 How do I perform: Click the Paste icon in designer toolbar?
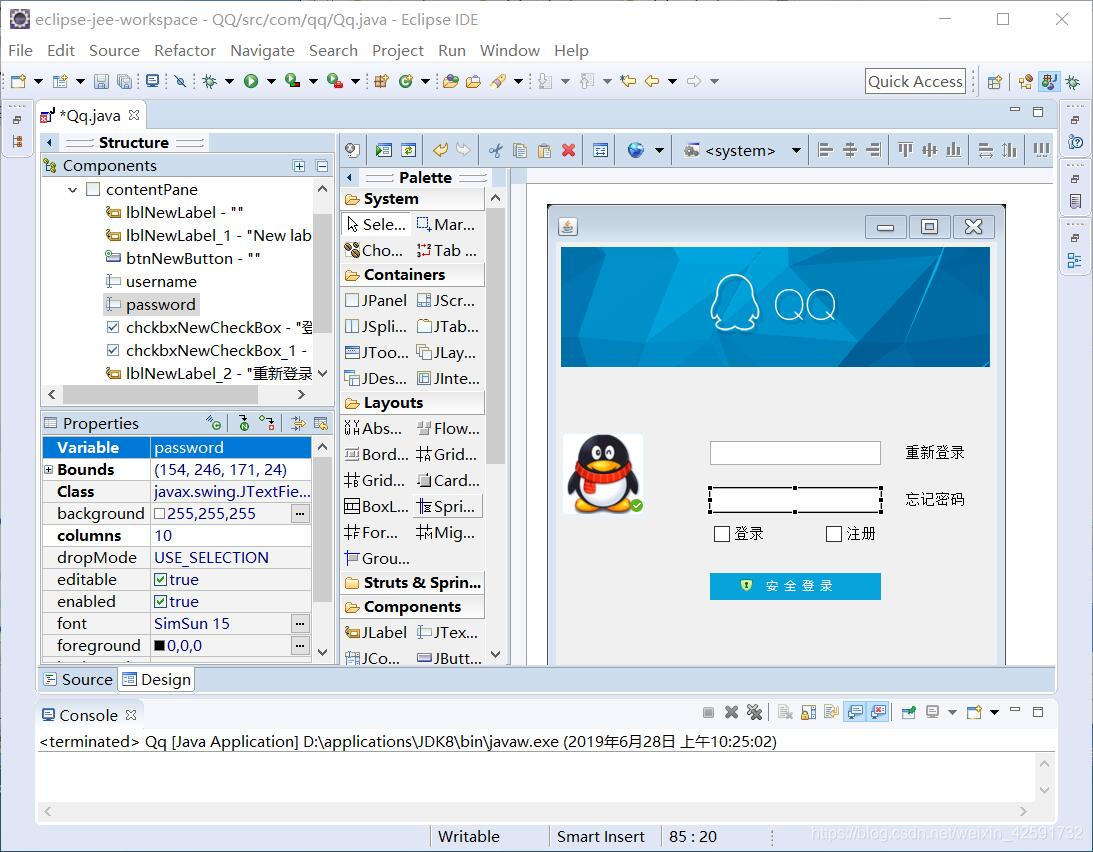click(544, 150)
